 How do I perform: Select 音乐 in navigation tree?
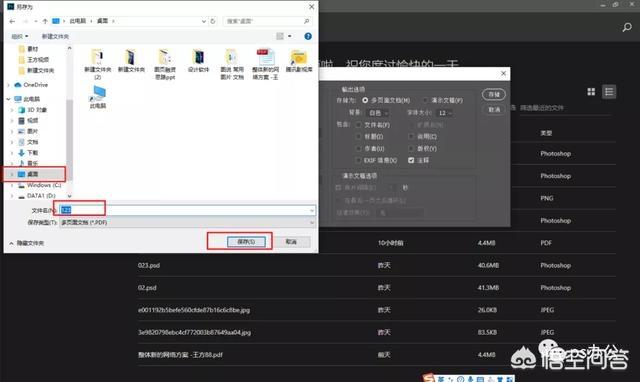coord(32,163)
